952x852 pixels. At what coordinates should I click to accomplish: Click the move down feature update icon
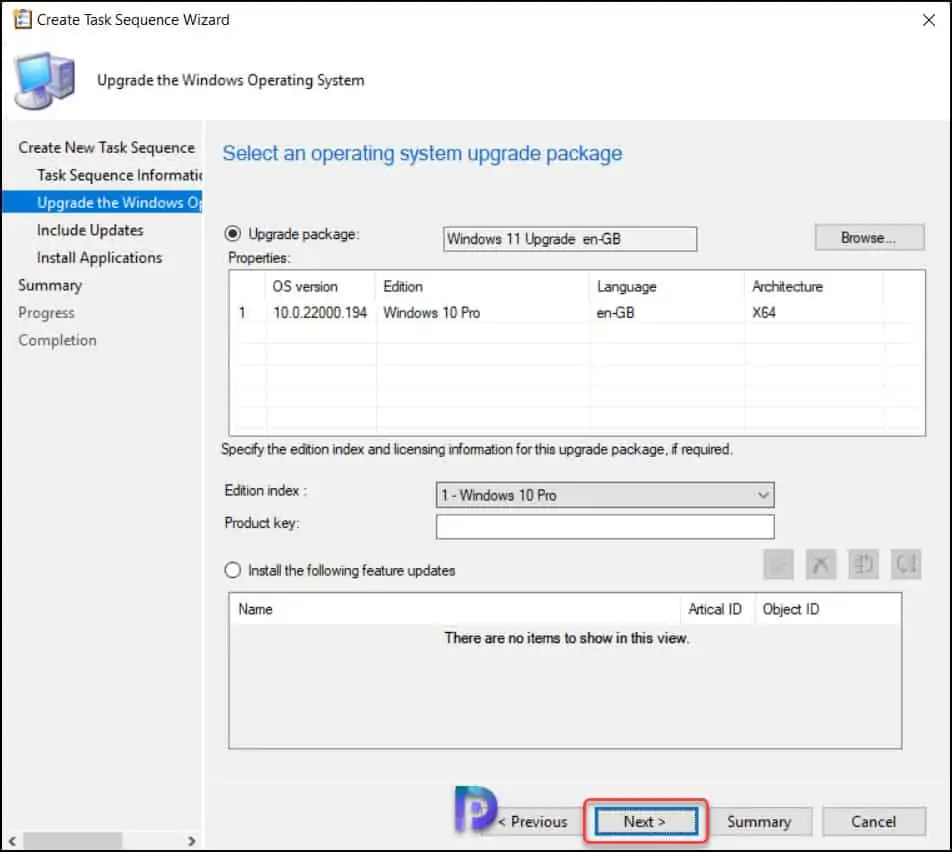pos(906,565)
